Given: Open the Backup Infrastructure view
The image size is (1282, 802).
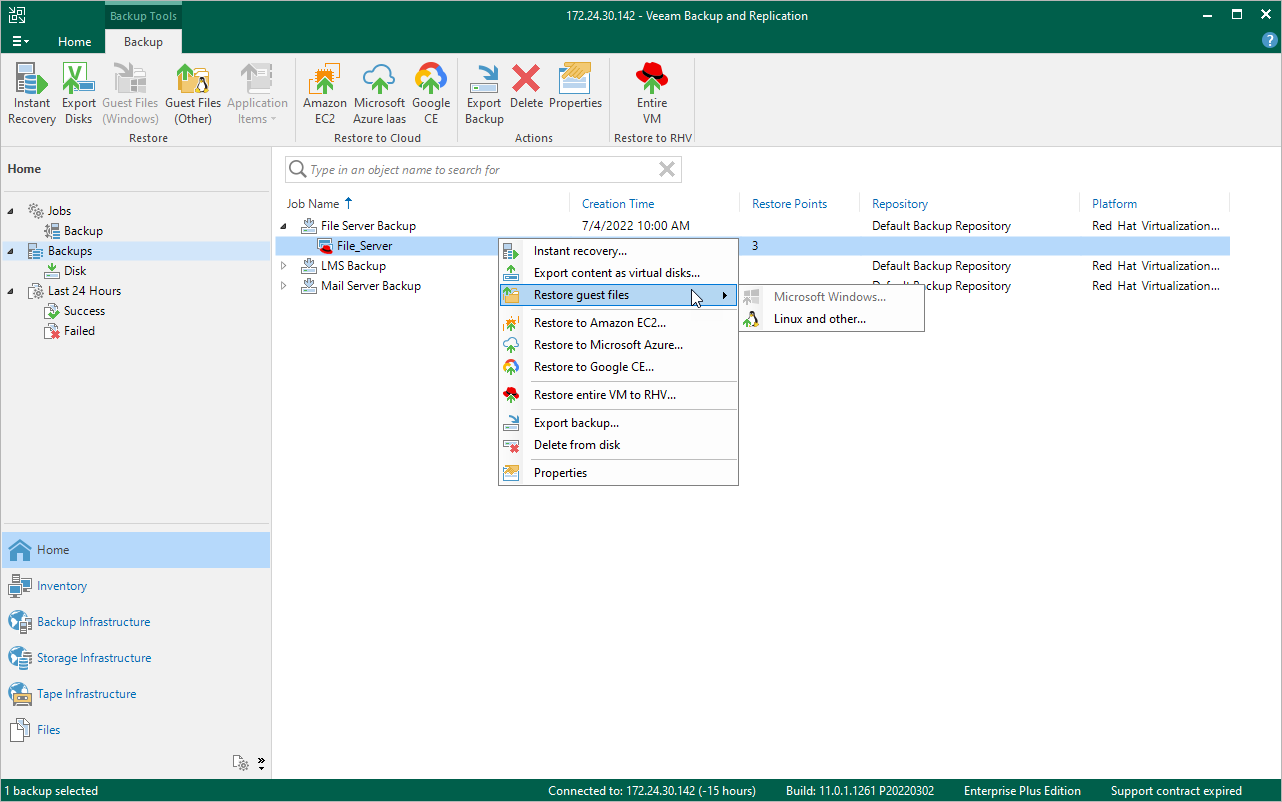Looking at the screenshot, I should 136,622.
